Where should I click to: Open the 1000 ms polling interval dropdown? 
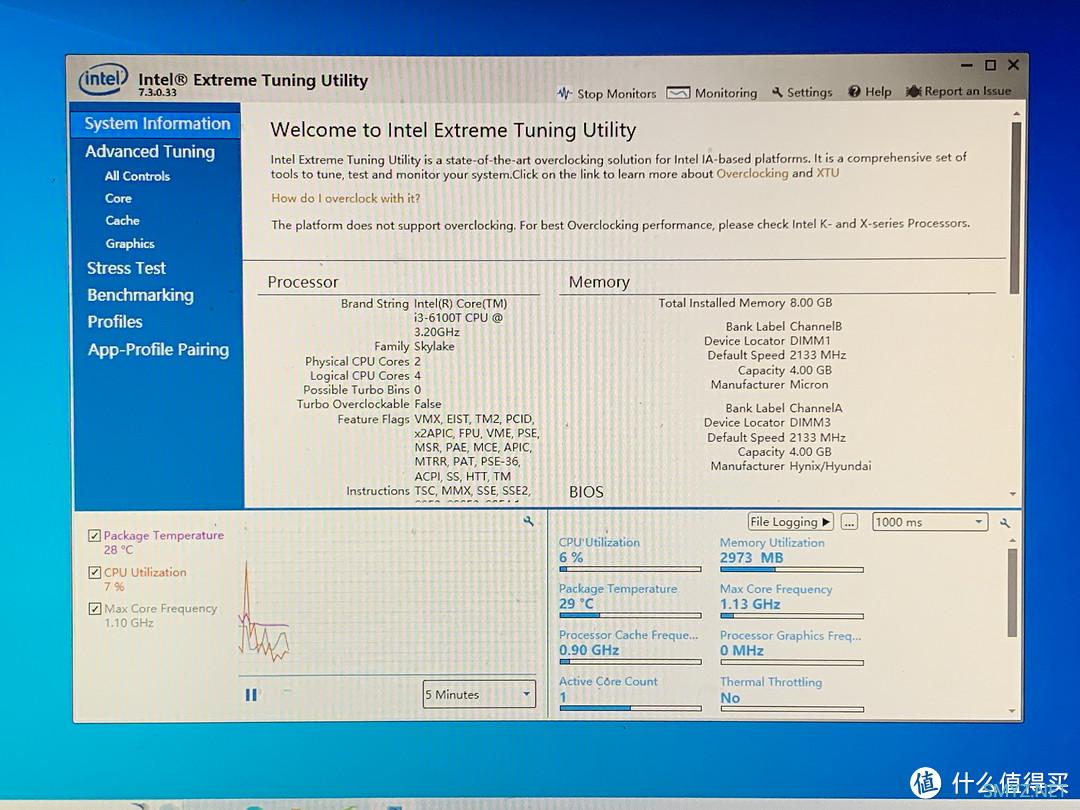(x=930, y=522)
